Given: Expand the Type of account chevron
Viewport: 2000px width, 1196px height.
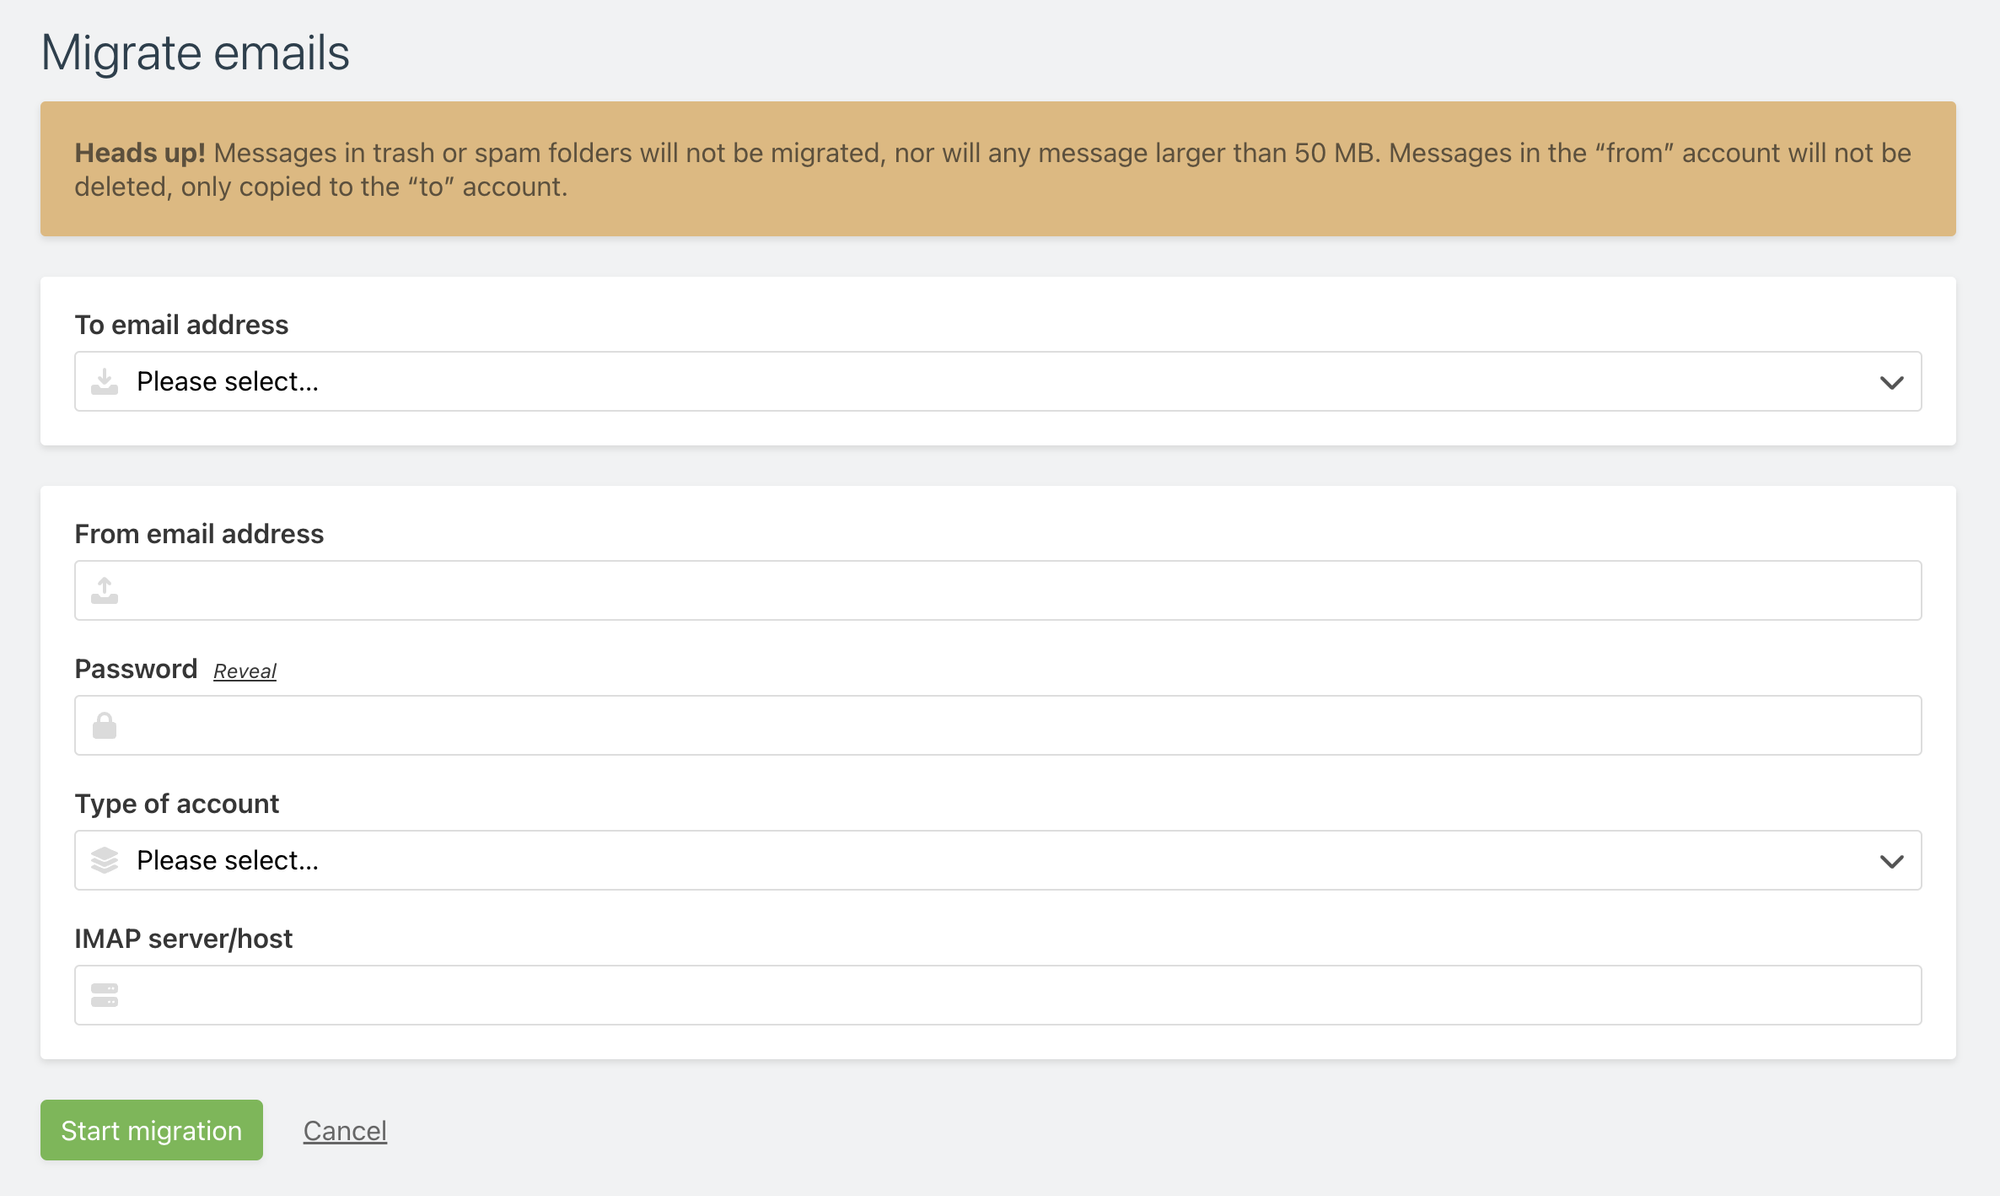Looking at the screenshot, I should pyautogui.click(x=1891, y=861).
